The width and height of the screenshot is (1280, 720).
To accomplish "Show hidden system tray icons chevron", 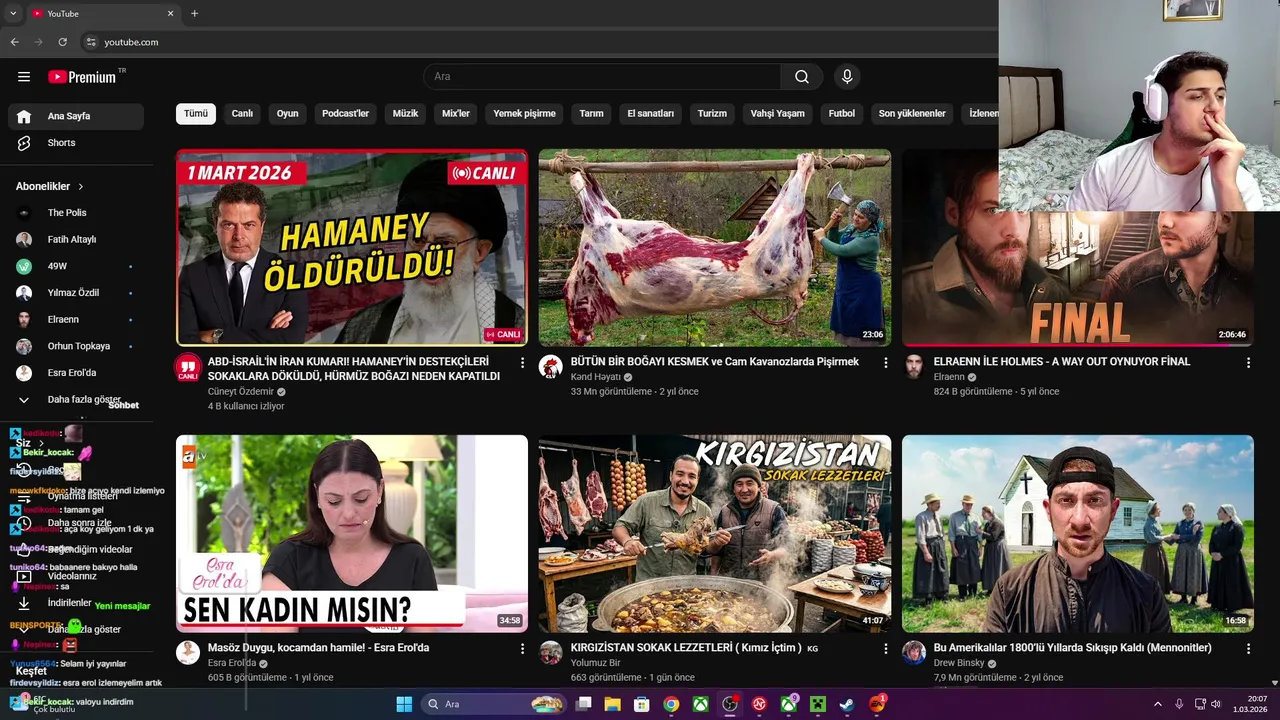I will click(1158, 704).
